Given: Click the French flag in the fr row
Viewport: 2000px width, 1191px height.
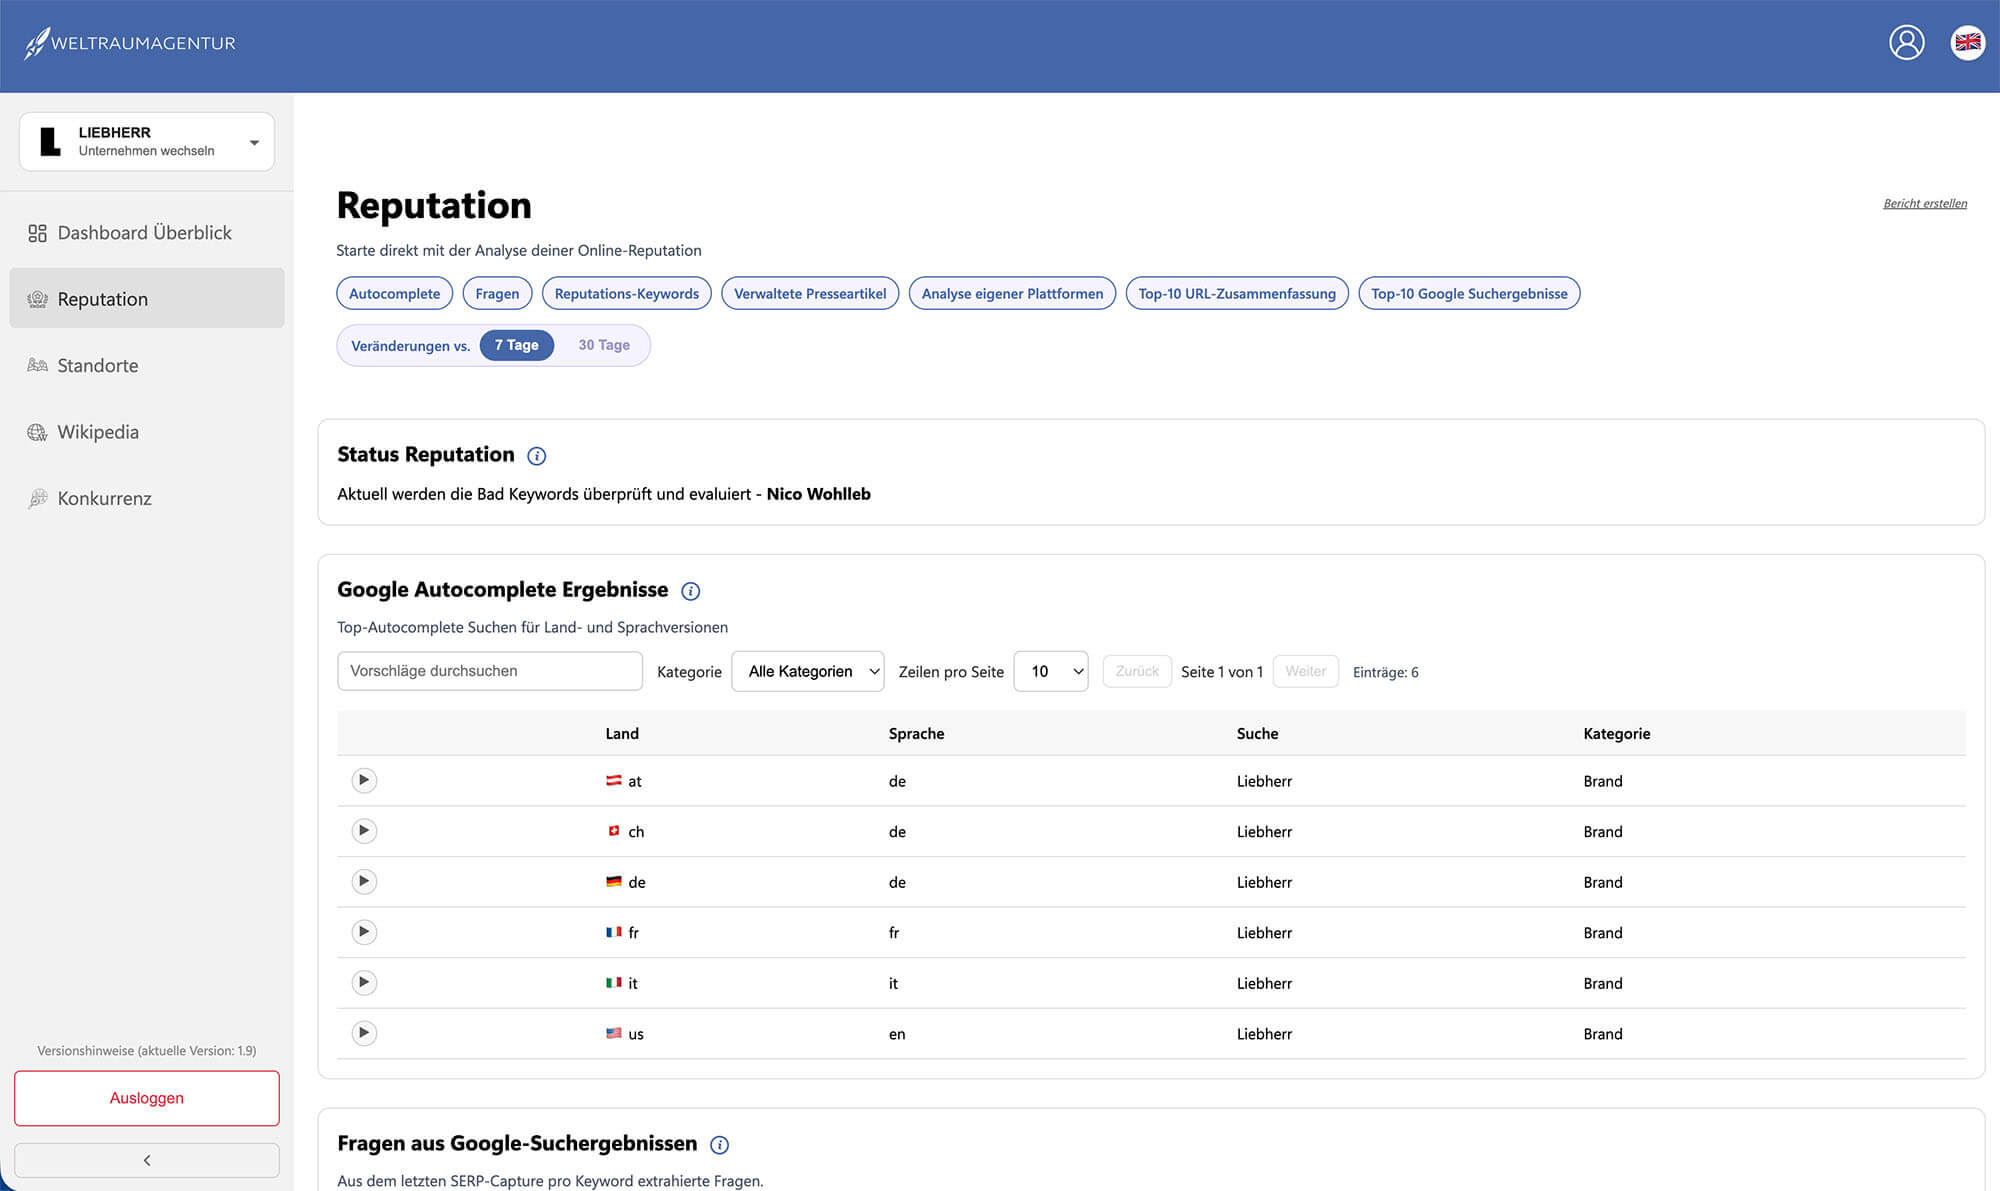Looking at the screenshot, I should tap(614, 932).
